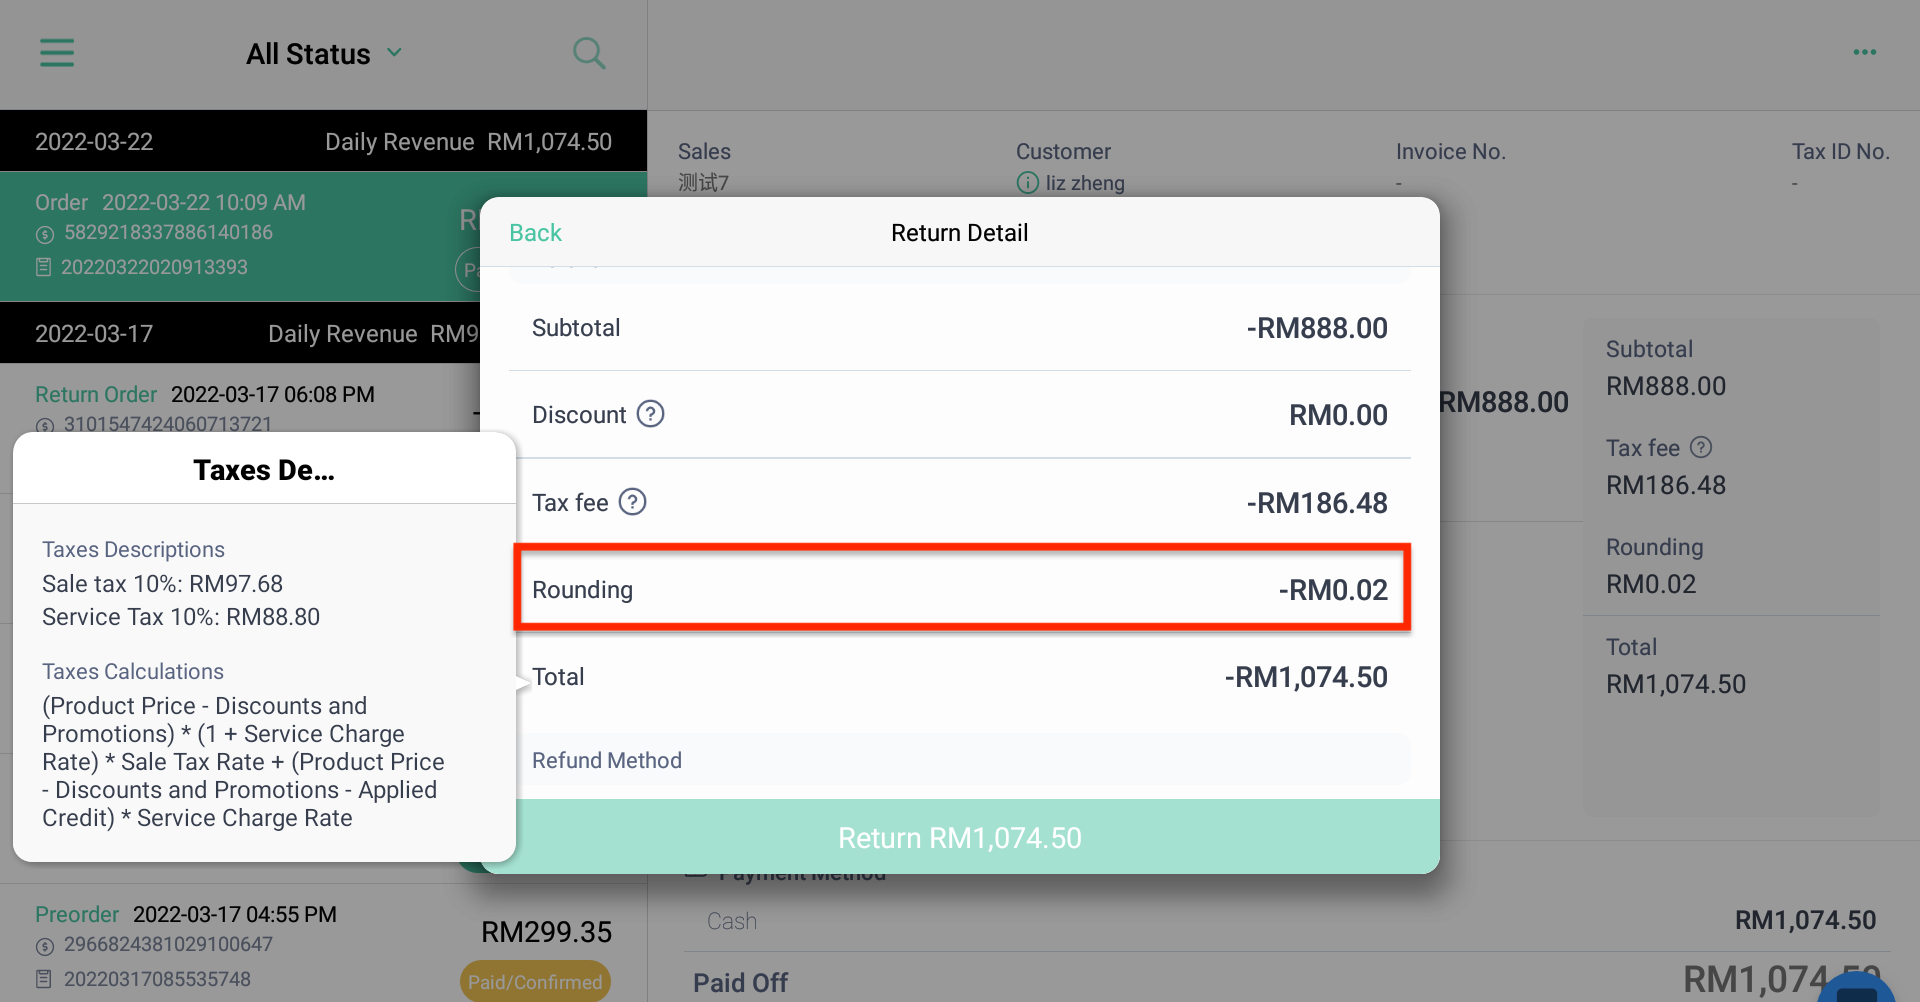Open the three-dot more options menu
Image resolution: width=1920 pixels, height=1002 pixels.
1864,52
